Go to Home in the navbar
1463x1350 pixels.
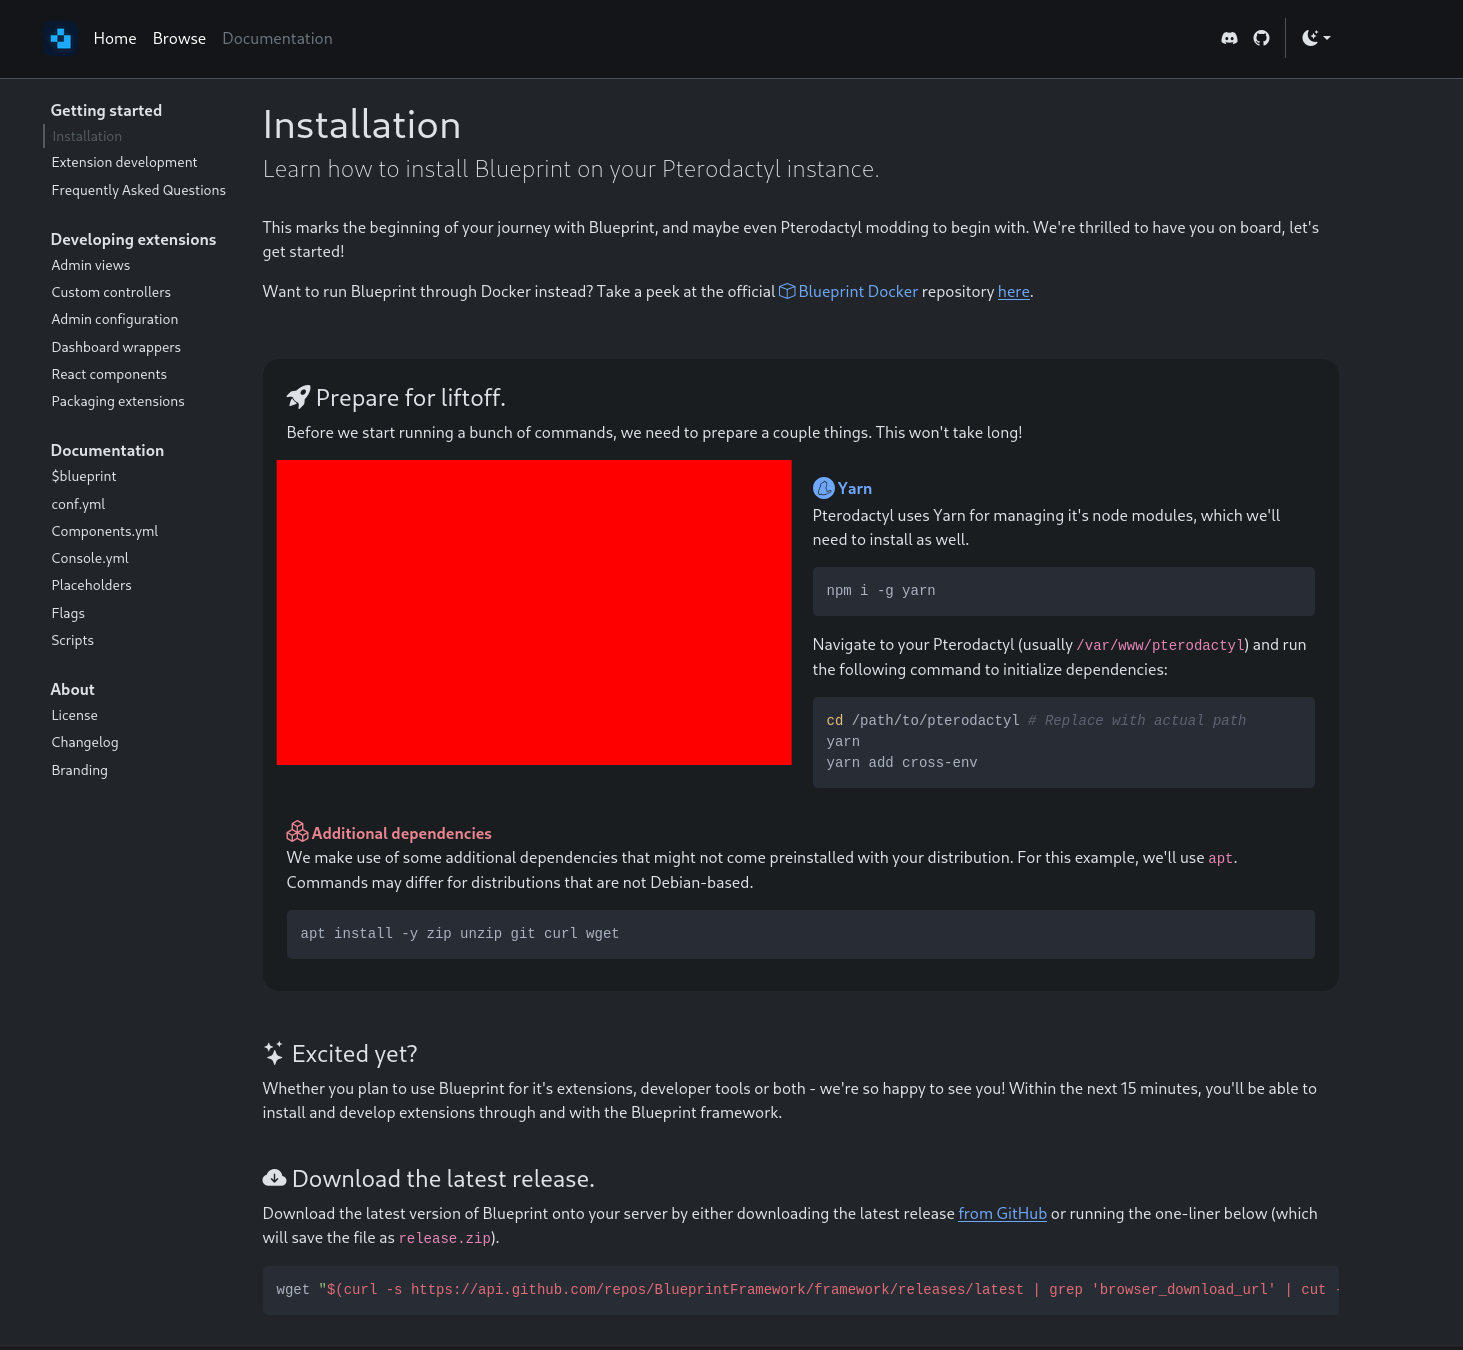tap(115, 38)
